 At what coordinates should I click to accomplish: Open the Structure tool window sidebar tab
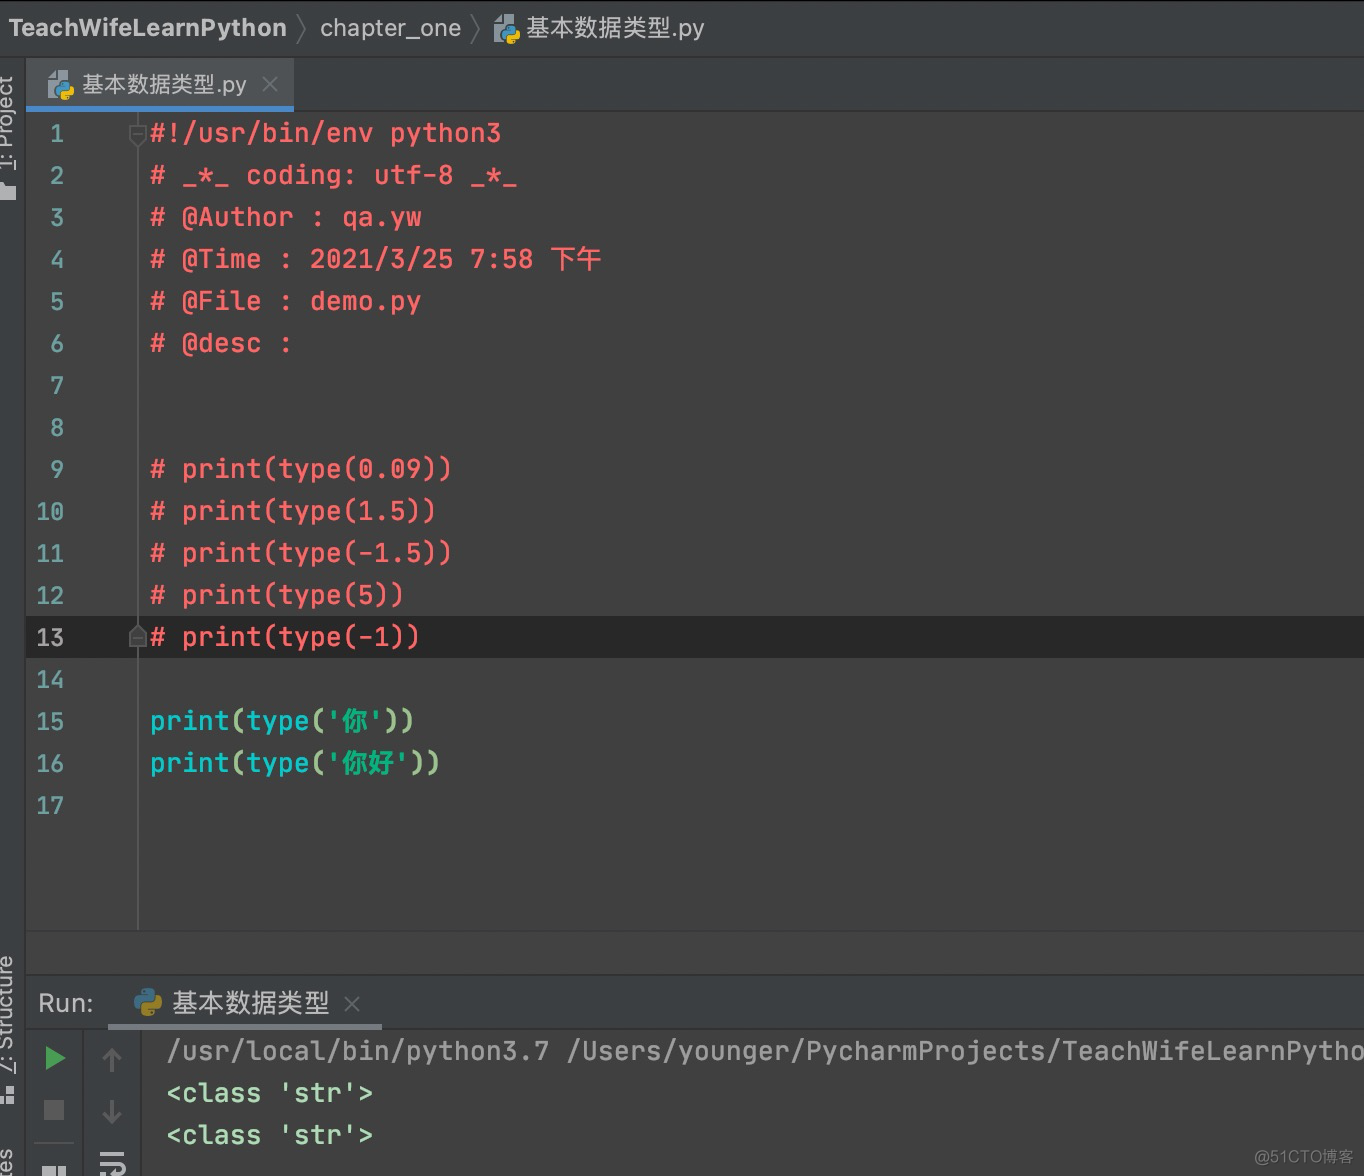8,1028
